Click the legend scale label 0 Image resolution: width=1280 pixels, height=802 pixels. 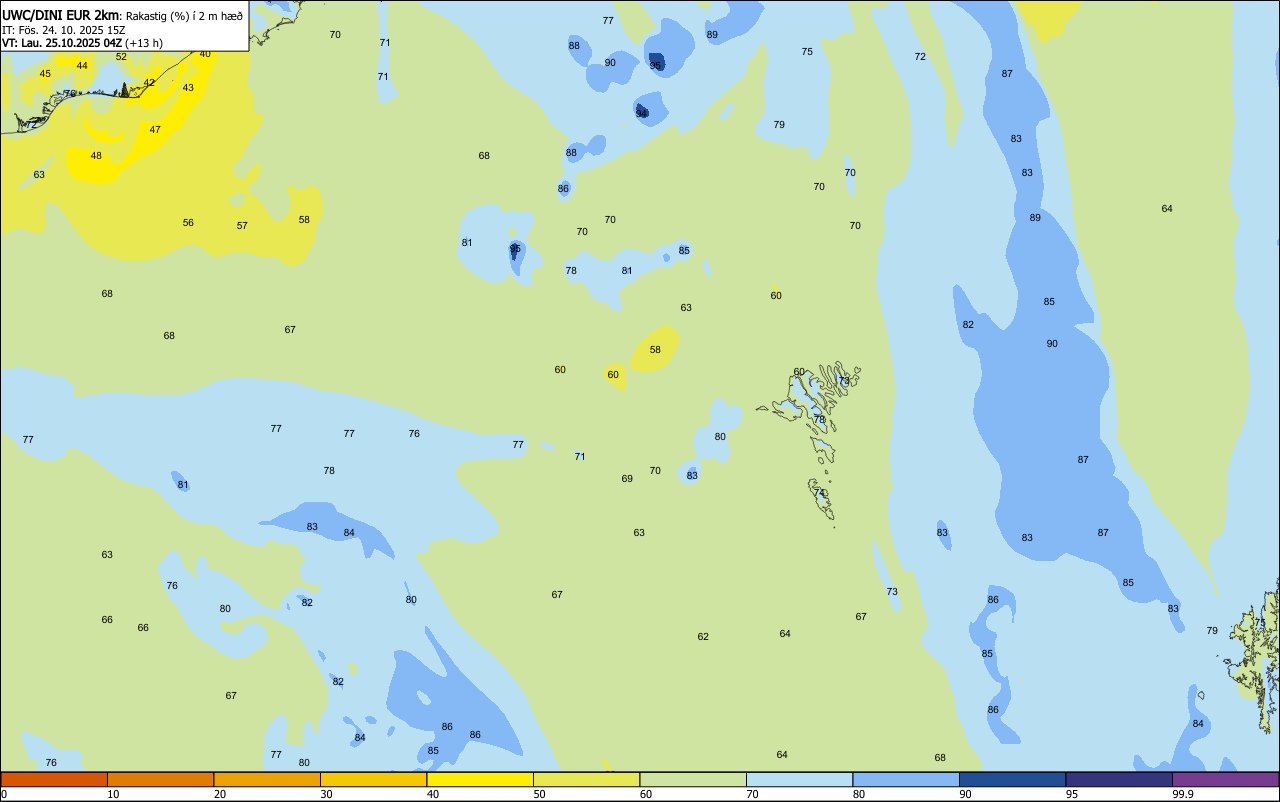pyautogui.click(x=4, y=794)
